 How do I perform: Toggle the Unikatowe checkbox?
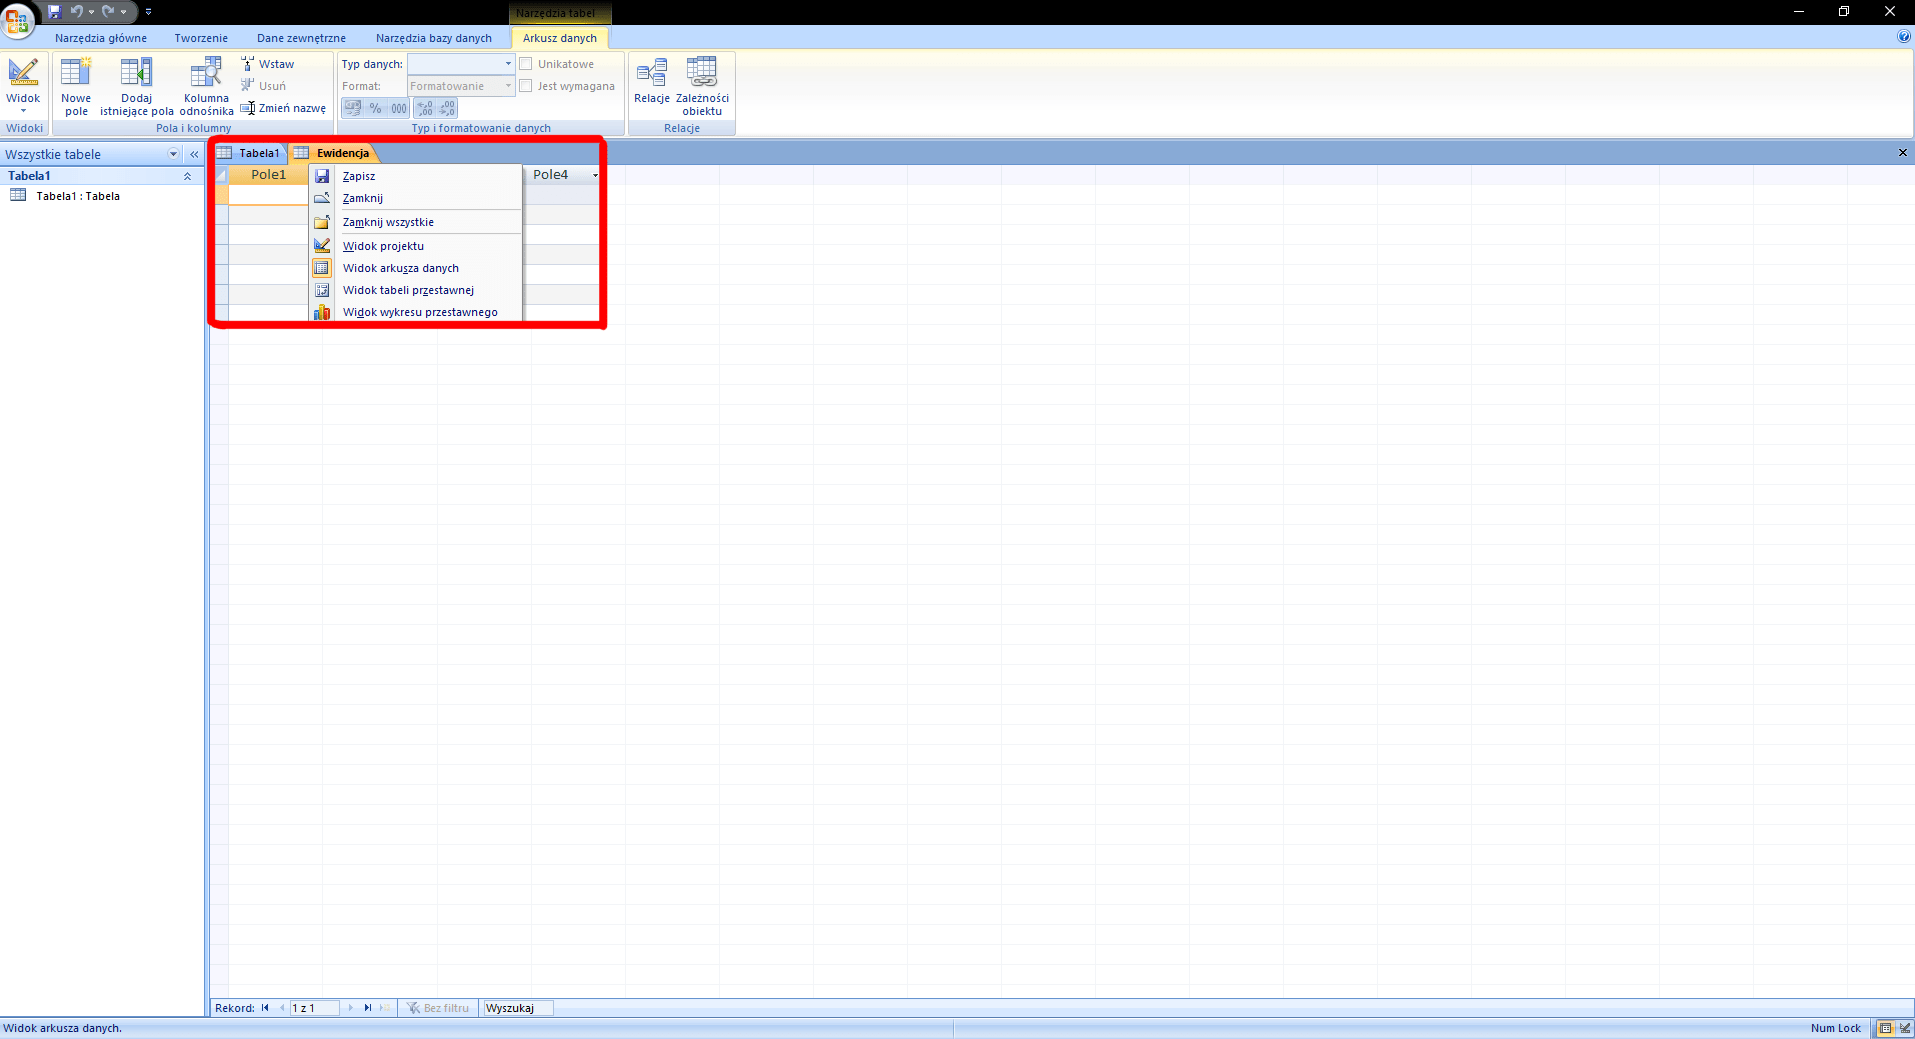tap(526, 64)
